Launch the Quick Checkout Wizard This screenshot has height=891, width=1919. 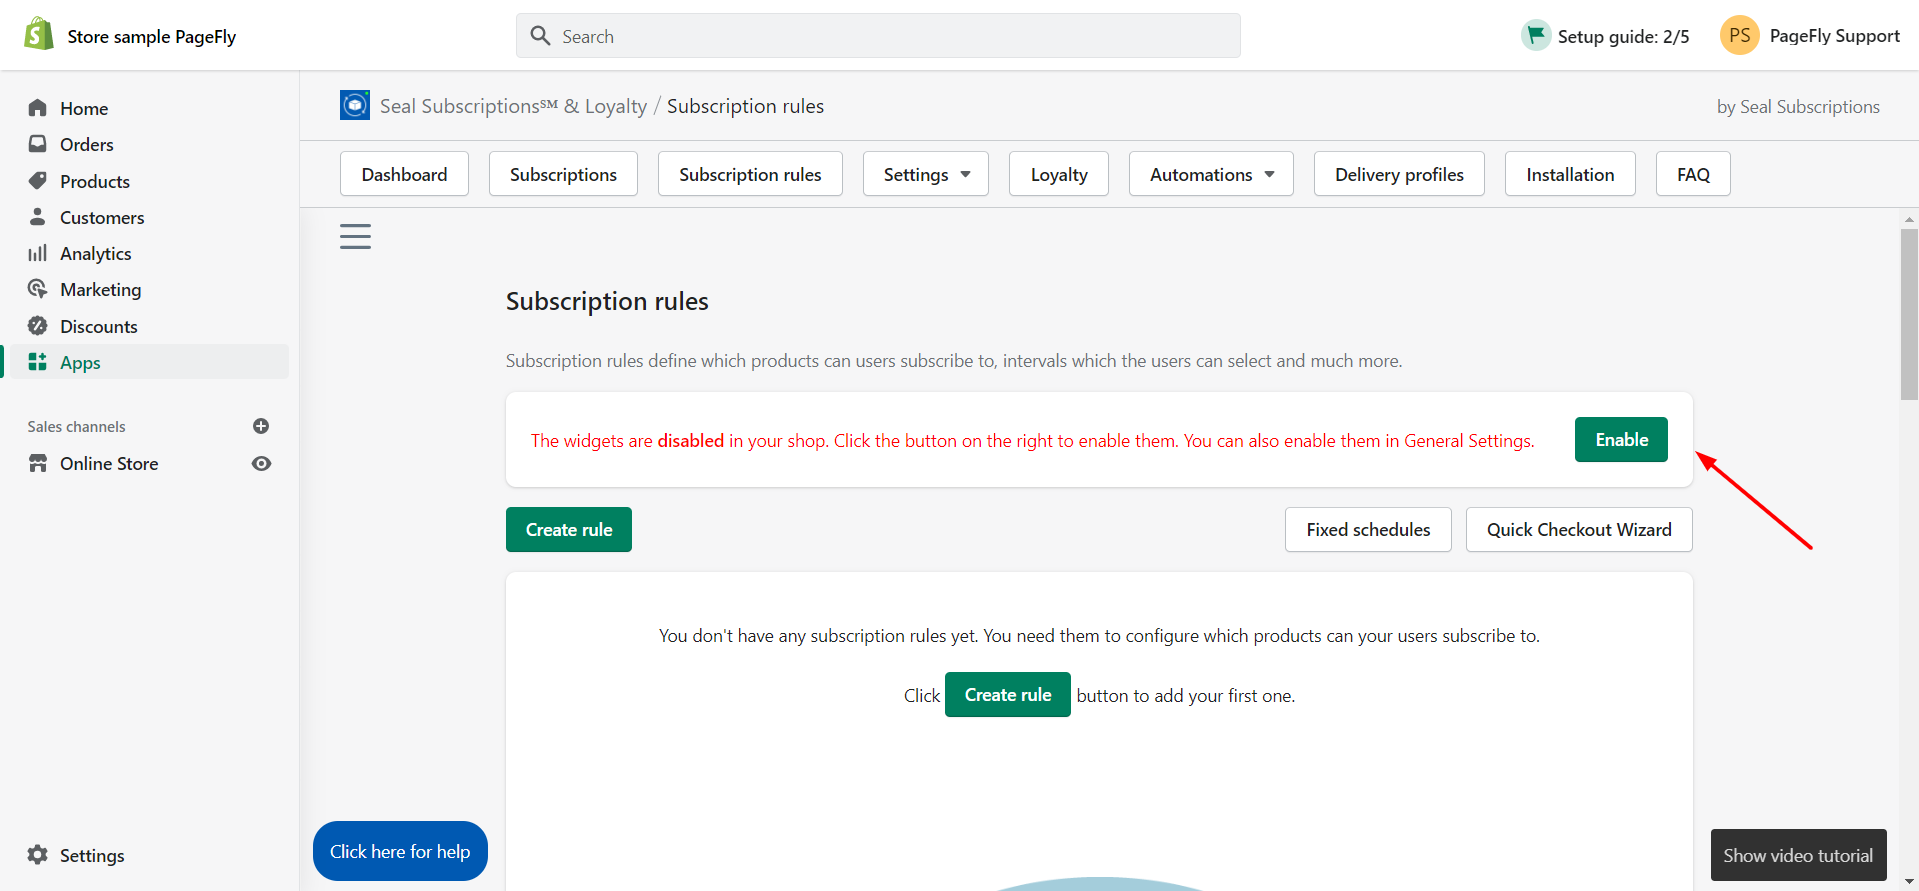[x=1579, y=529]
